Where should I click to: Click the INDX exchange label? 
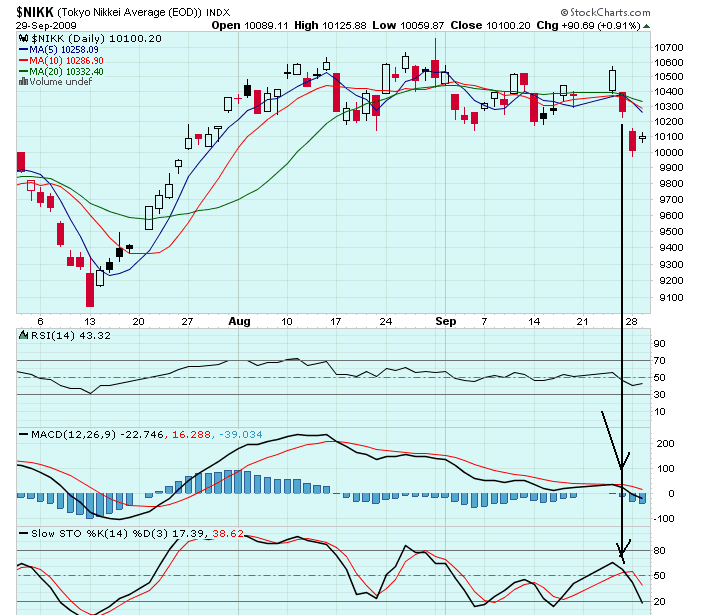pyautogui.click(x=218, y=13)
